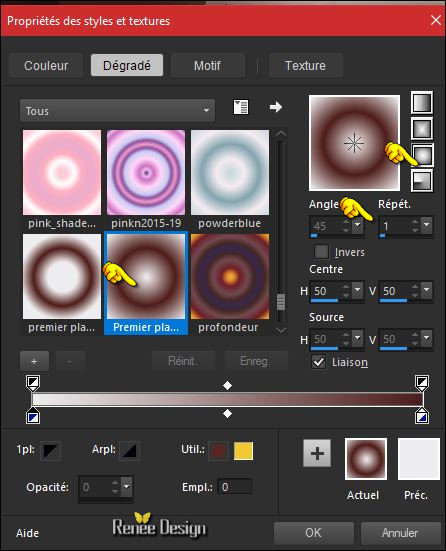Viewport: 446px width, 551px height.
Task: Switch to the Motif tab
Action: [207, 65]
